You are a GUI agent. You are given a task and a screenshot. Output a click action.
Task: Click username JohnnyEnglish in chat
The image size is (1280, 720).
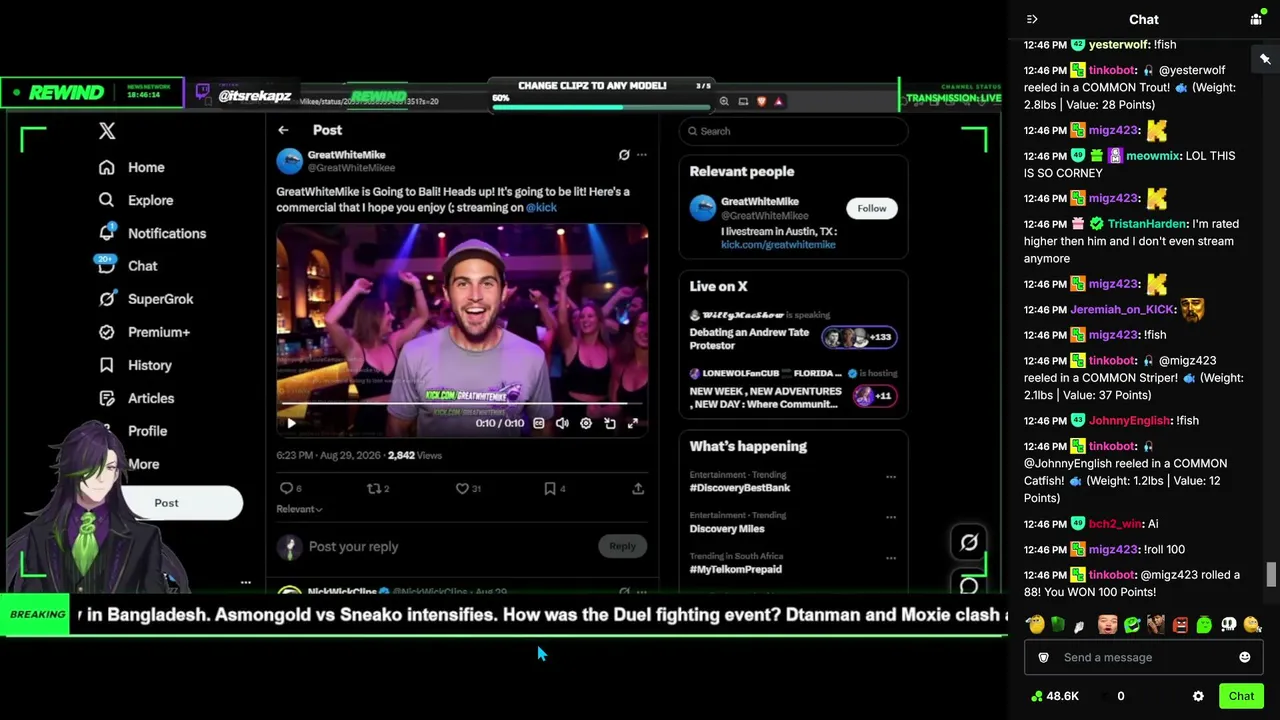tap(1129, 421)
